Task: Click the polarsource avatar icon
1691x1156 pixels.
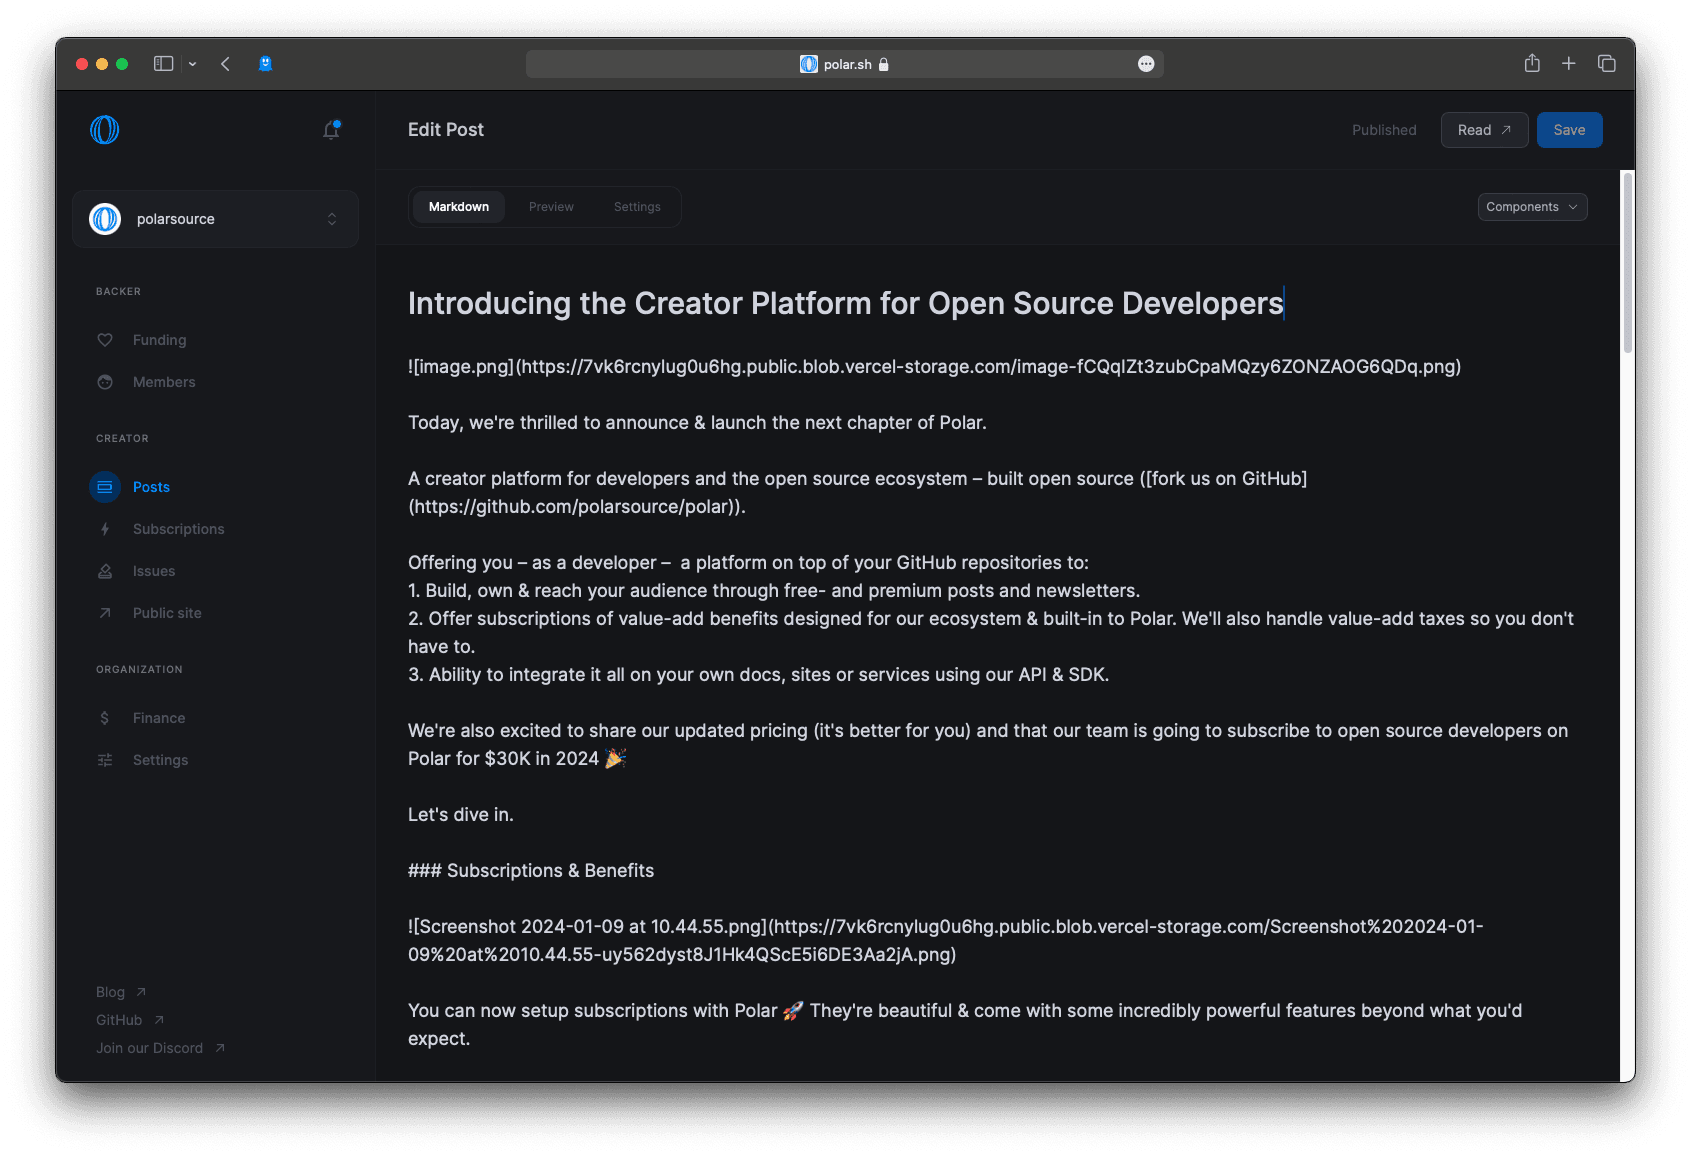Action: [105, 219]
